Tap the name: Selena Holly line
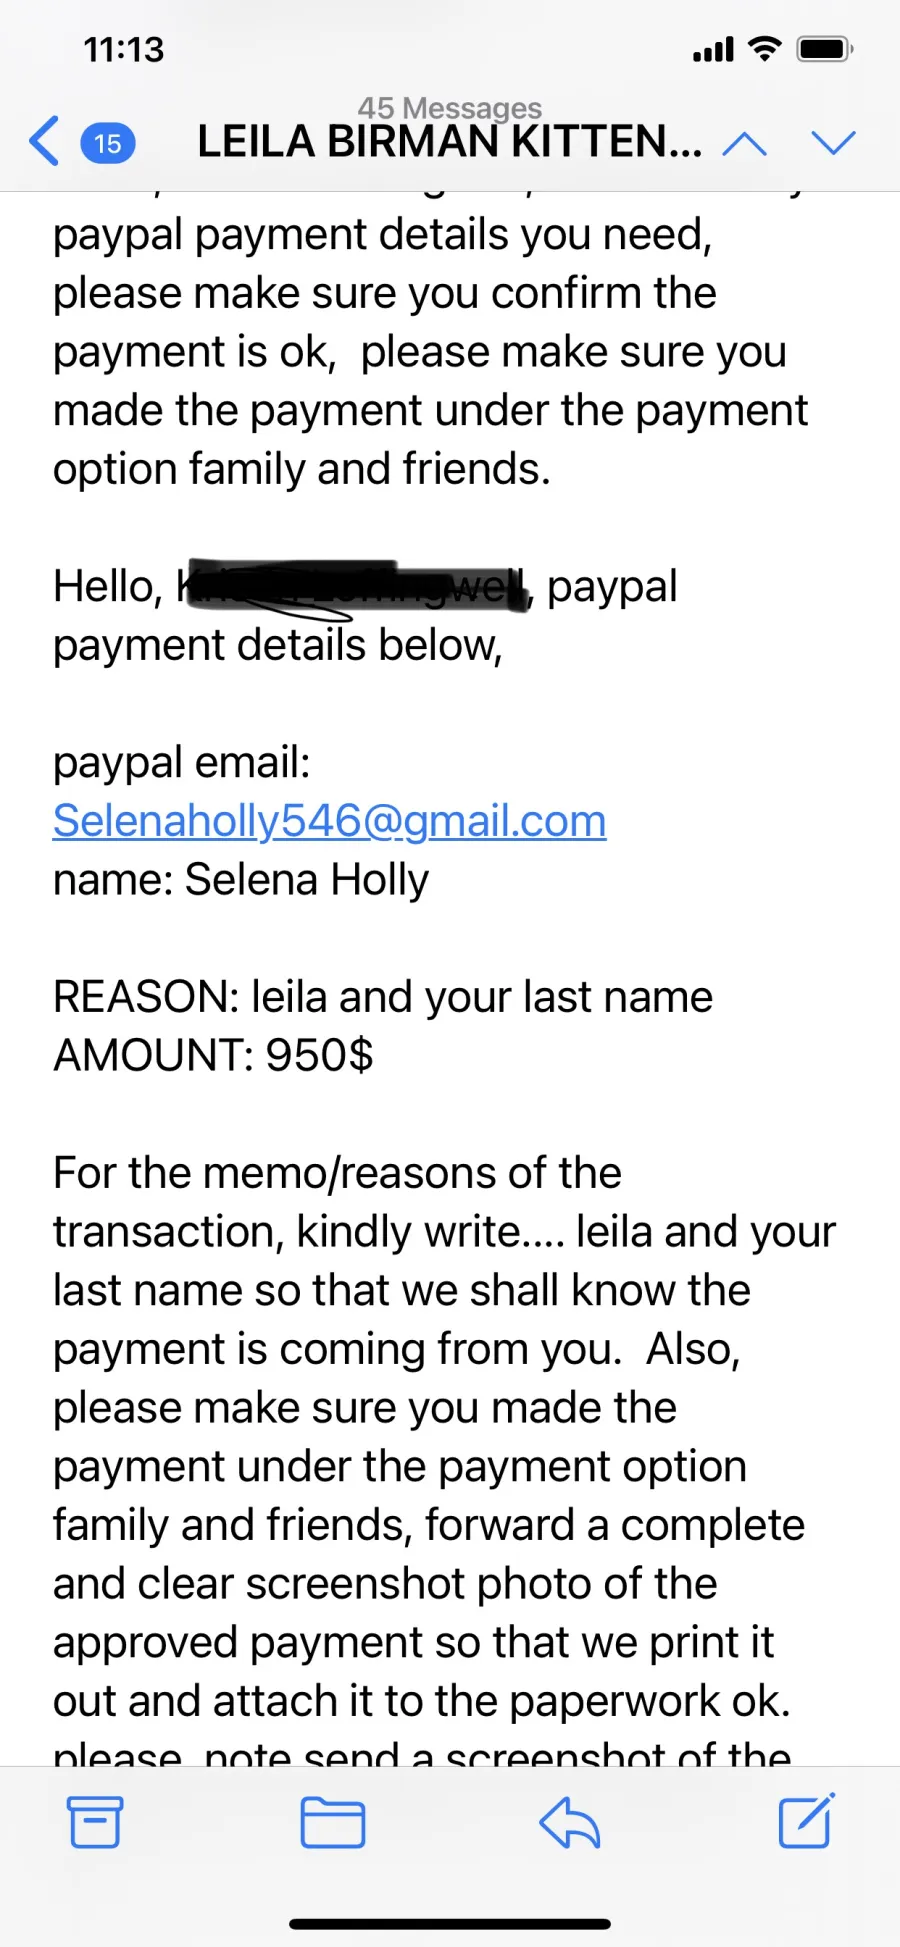The width and height of the screenshot is (900, 1947). pos(241,880)
